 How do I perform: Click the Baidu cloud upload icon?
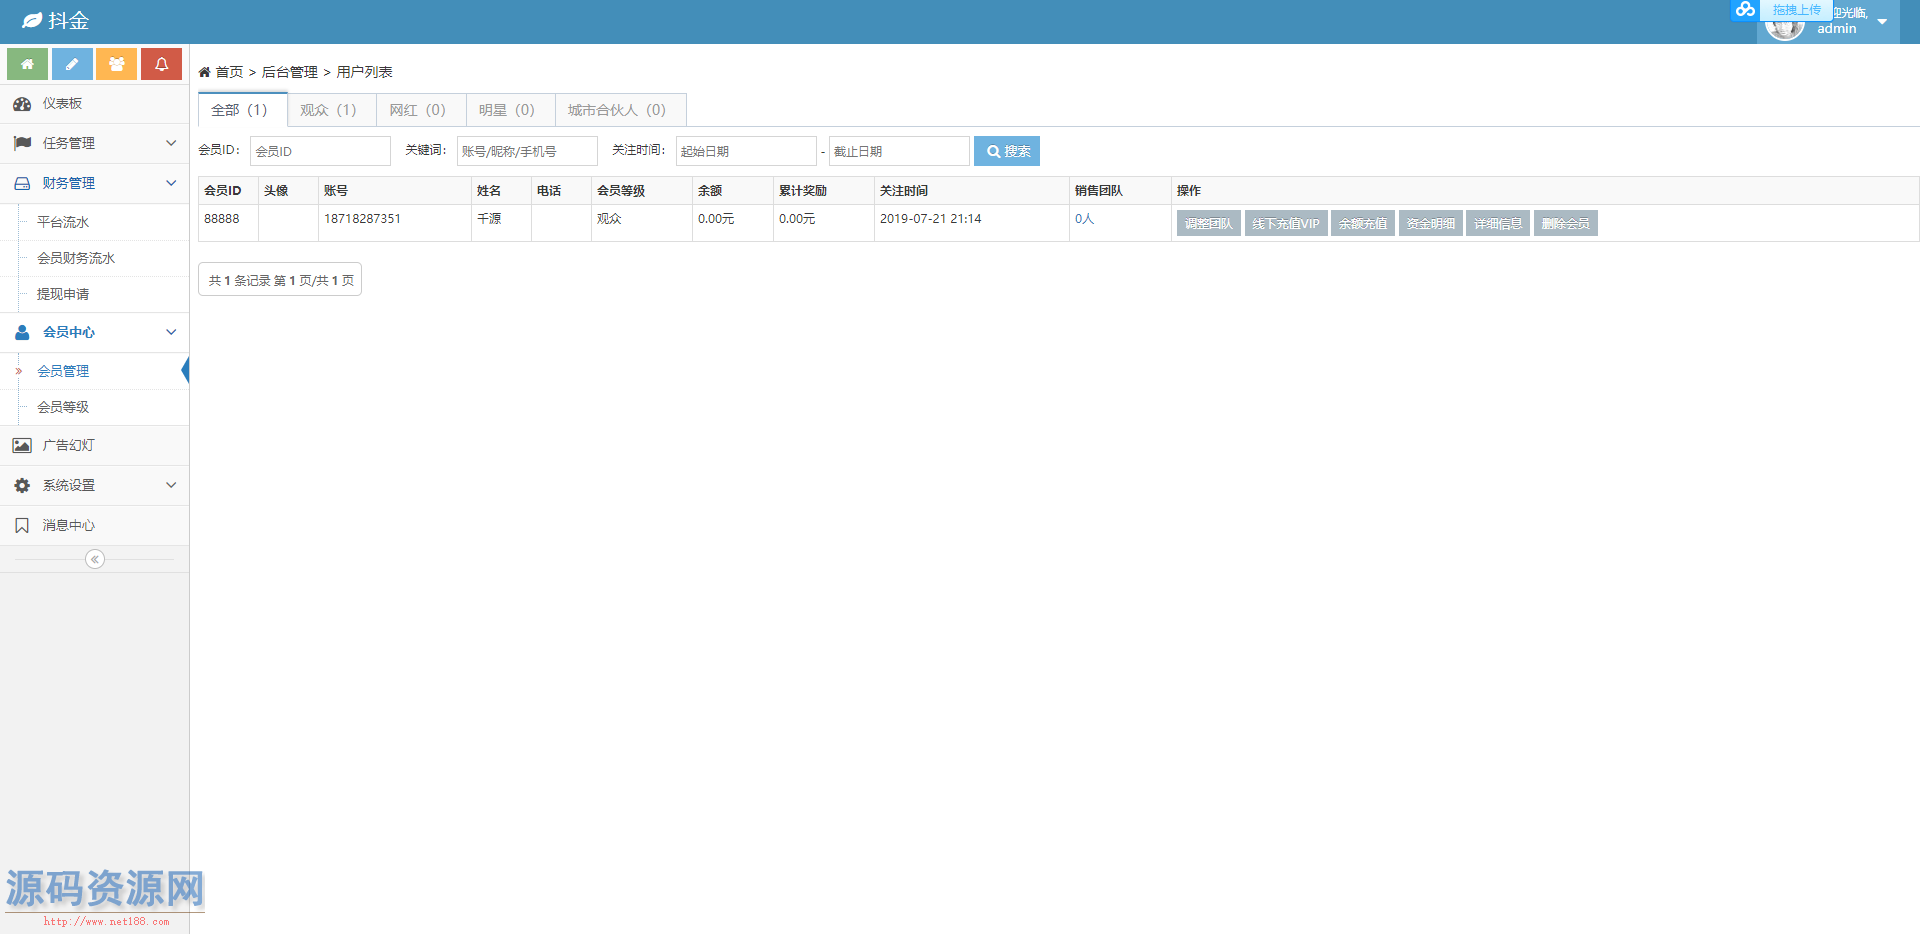point(1745,10)
